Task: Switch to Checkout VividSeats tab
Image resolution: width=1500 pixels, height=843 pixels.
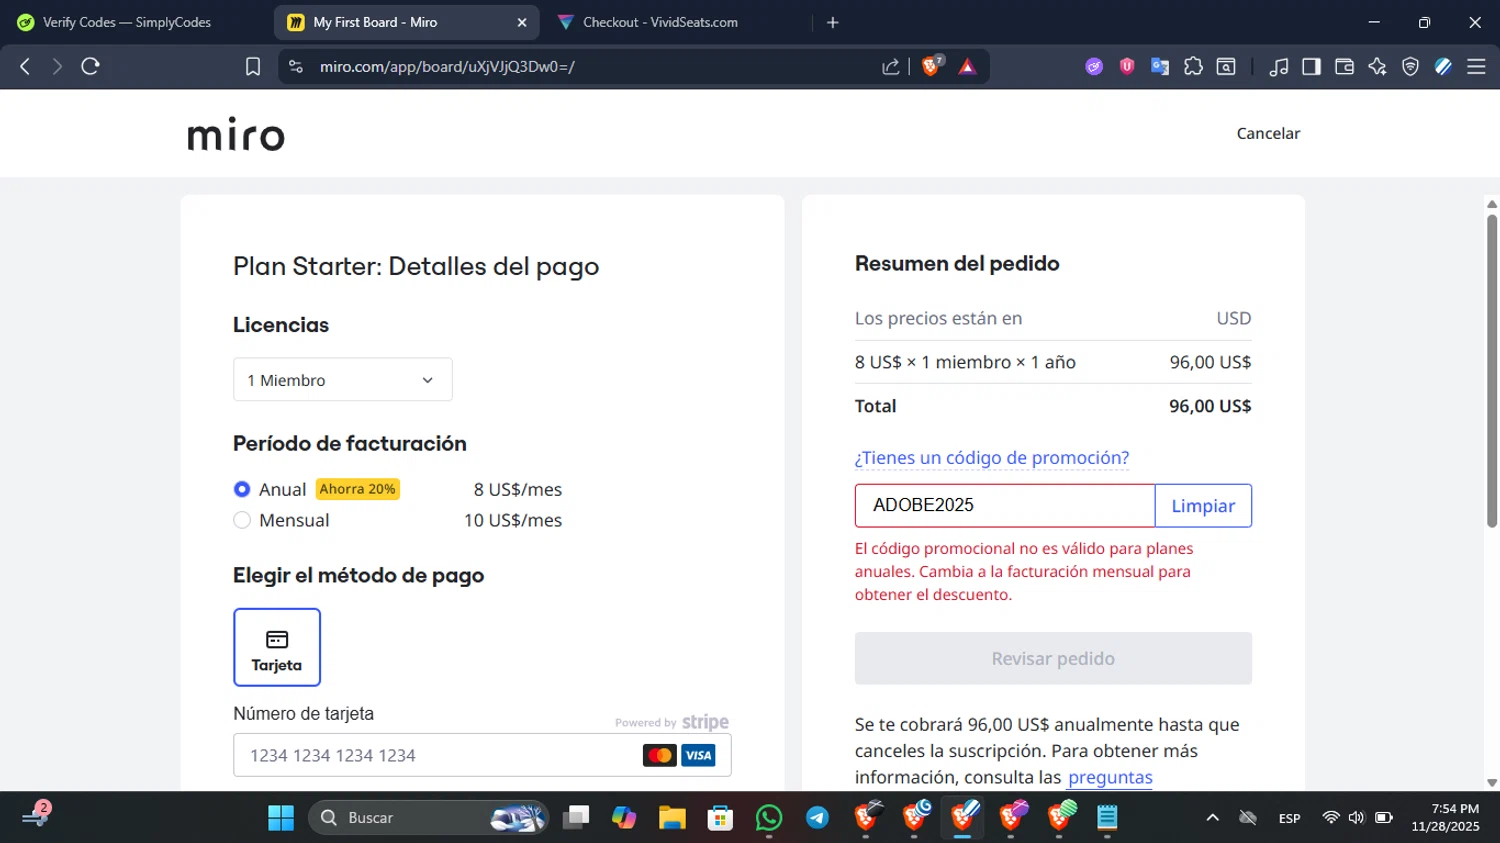Action: pos(660,22)
